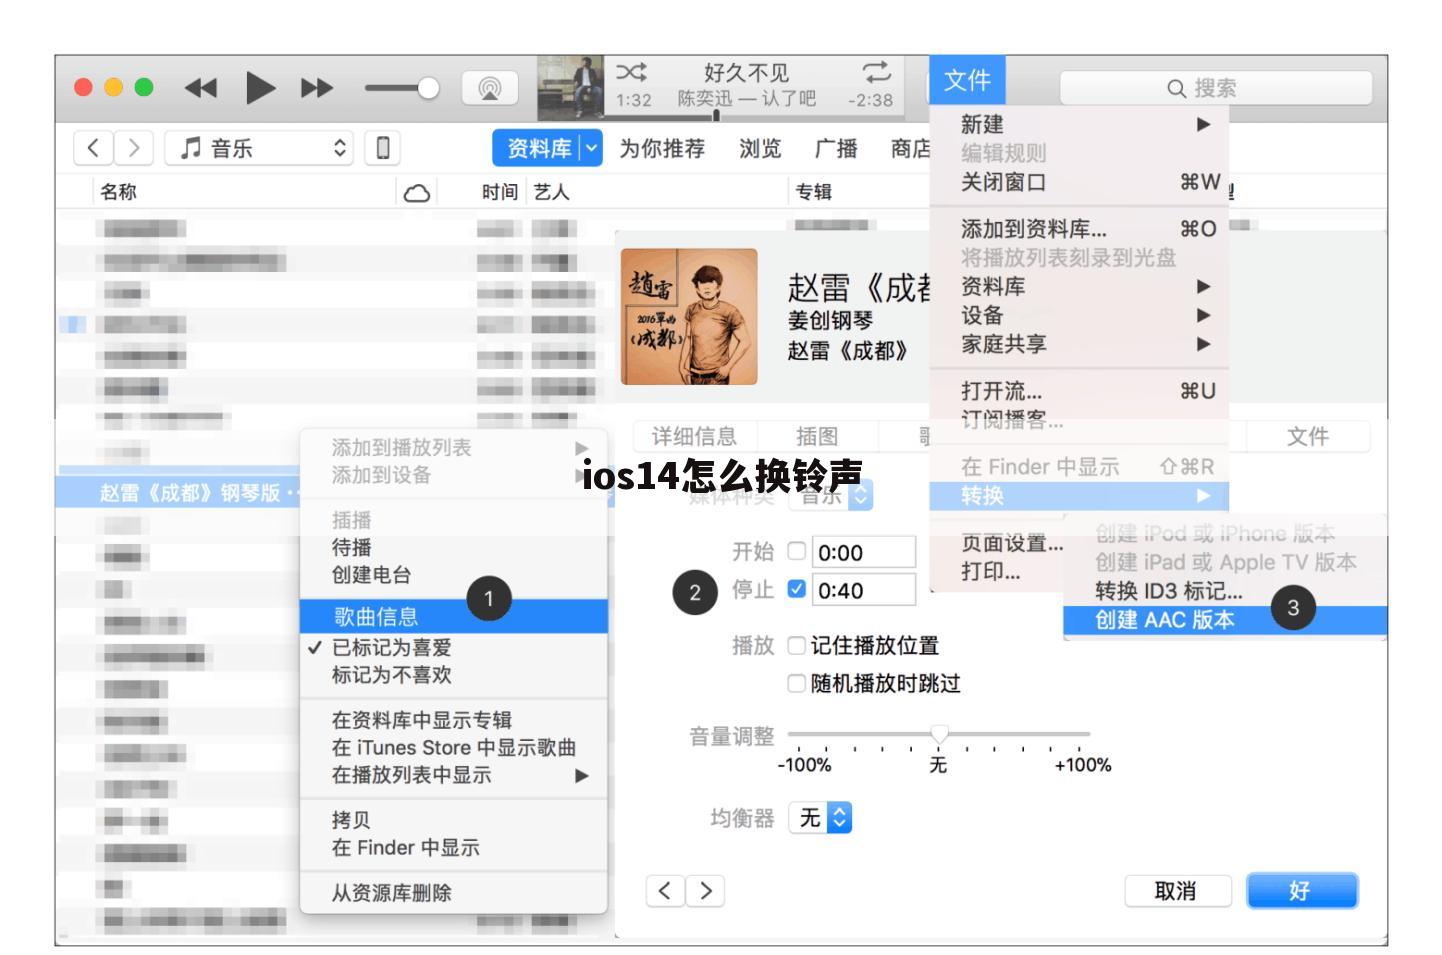Enable 随机播放时跳过 checkbox
This screenshot has height=955, width=1442.
point(797,684)
